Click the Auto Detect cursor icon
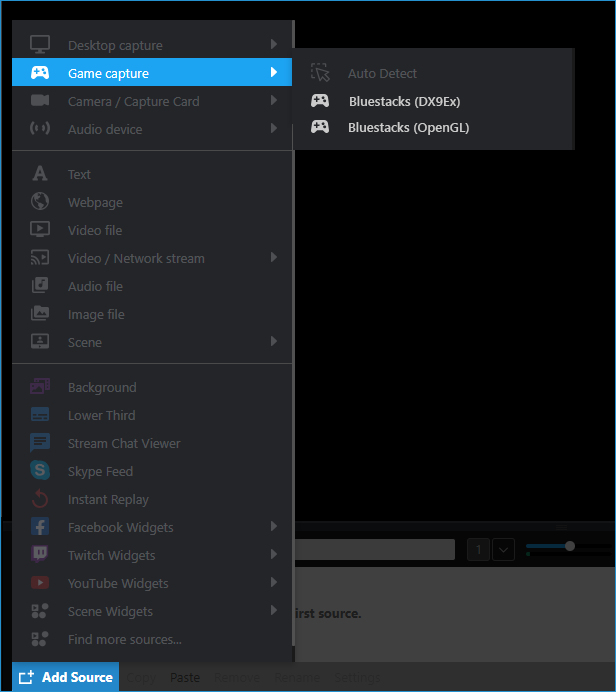 (320, 72)
